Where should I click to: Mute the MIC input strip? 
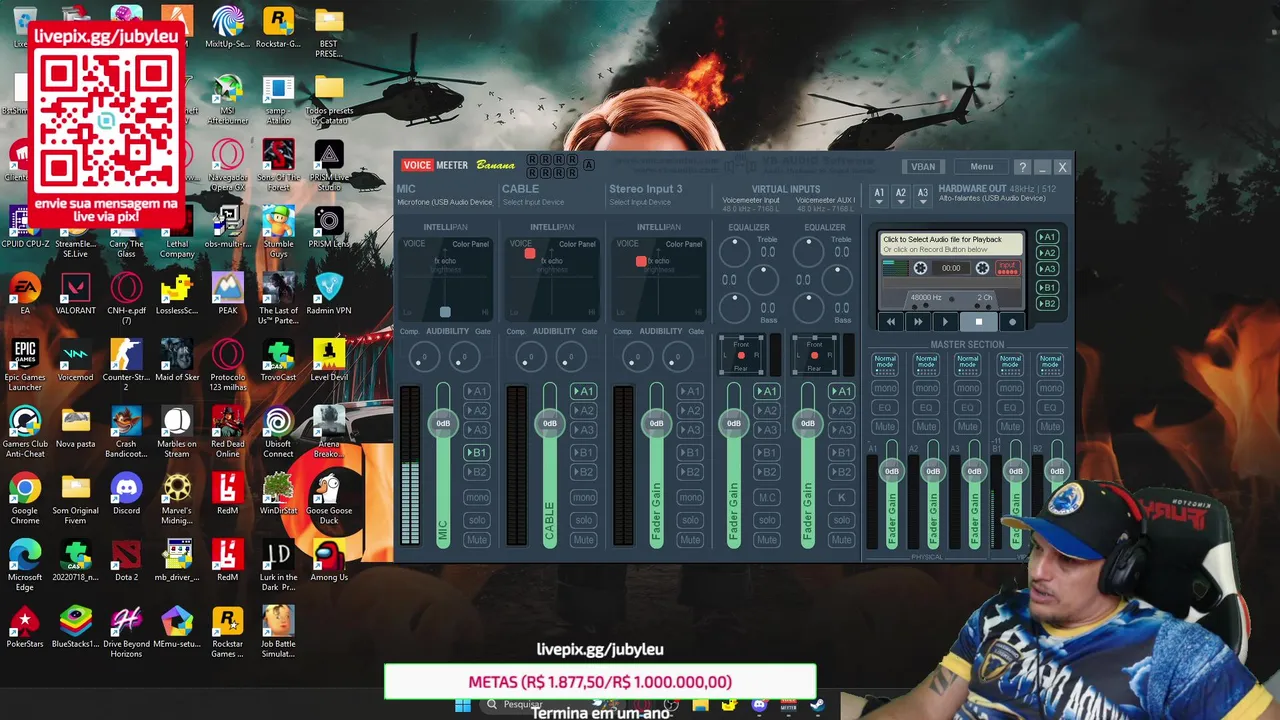(476, 540)
